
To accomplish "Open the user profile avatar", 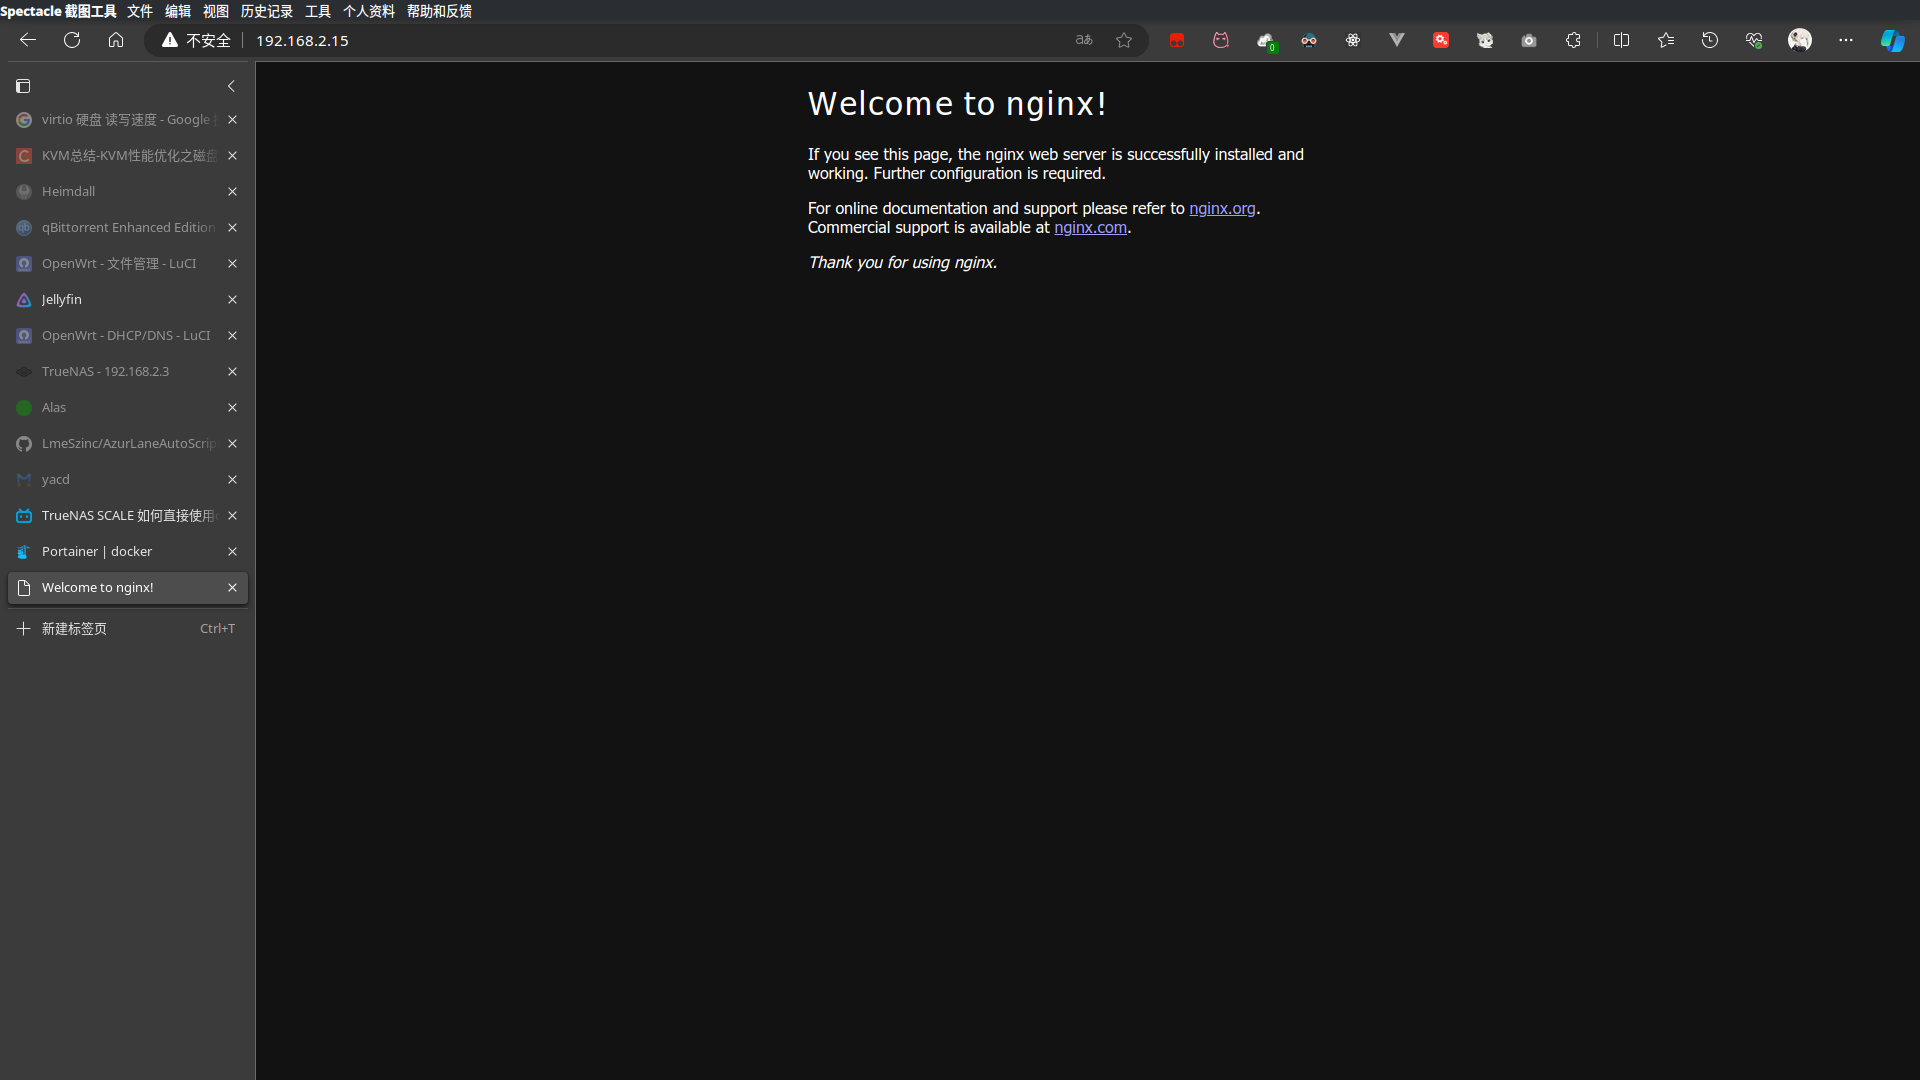I will (1800, 40).
